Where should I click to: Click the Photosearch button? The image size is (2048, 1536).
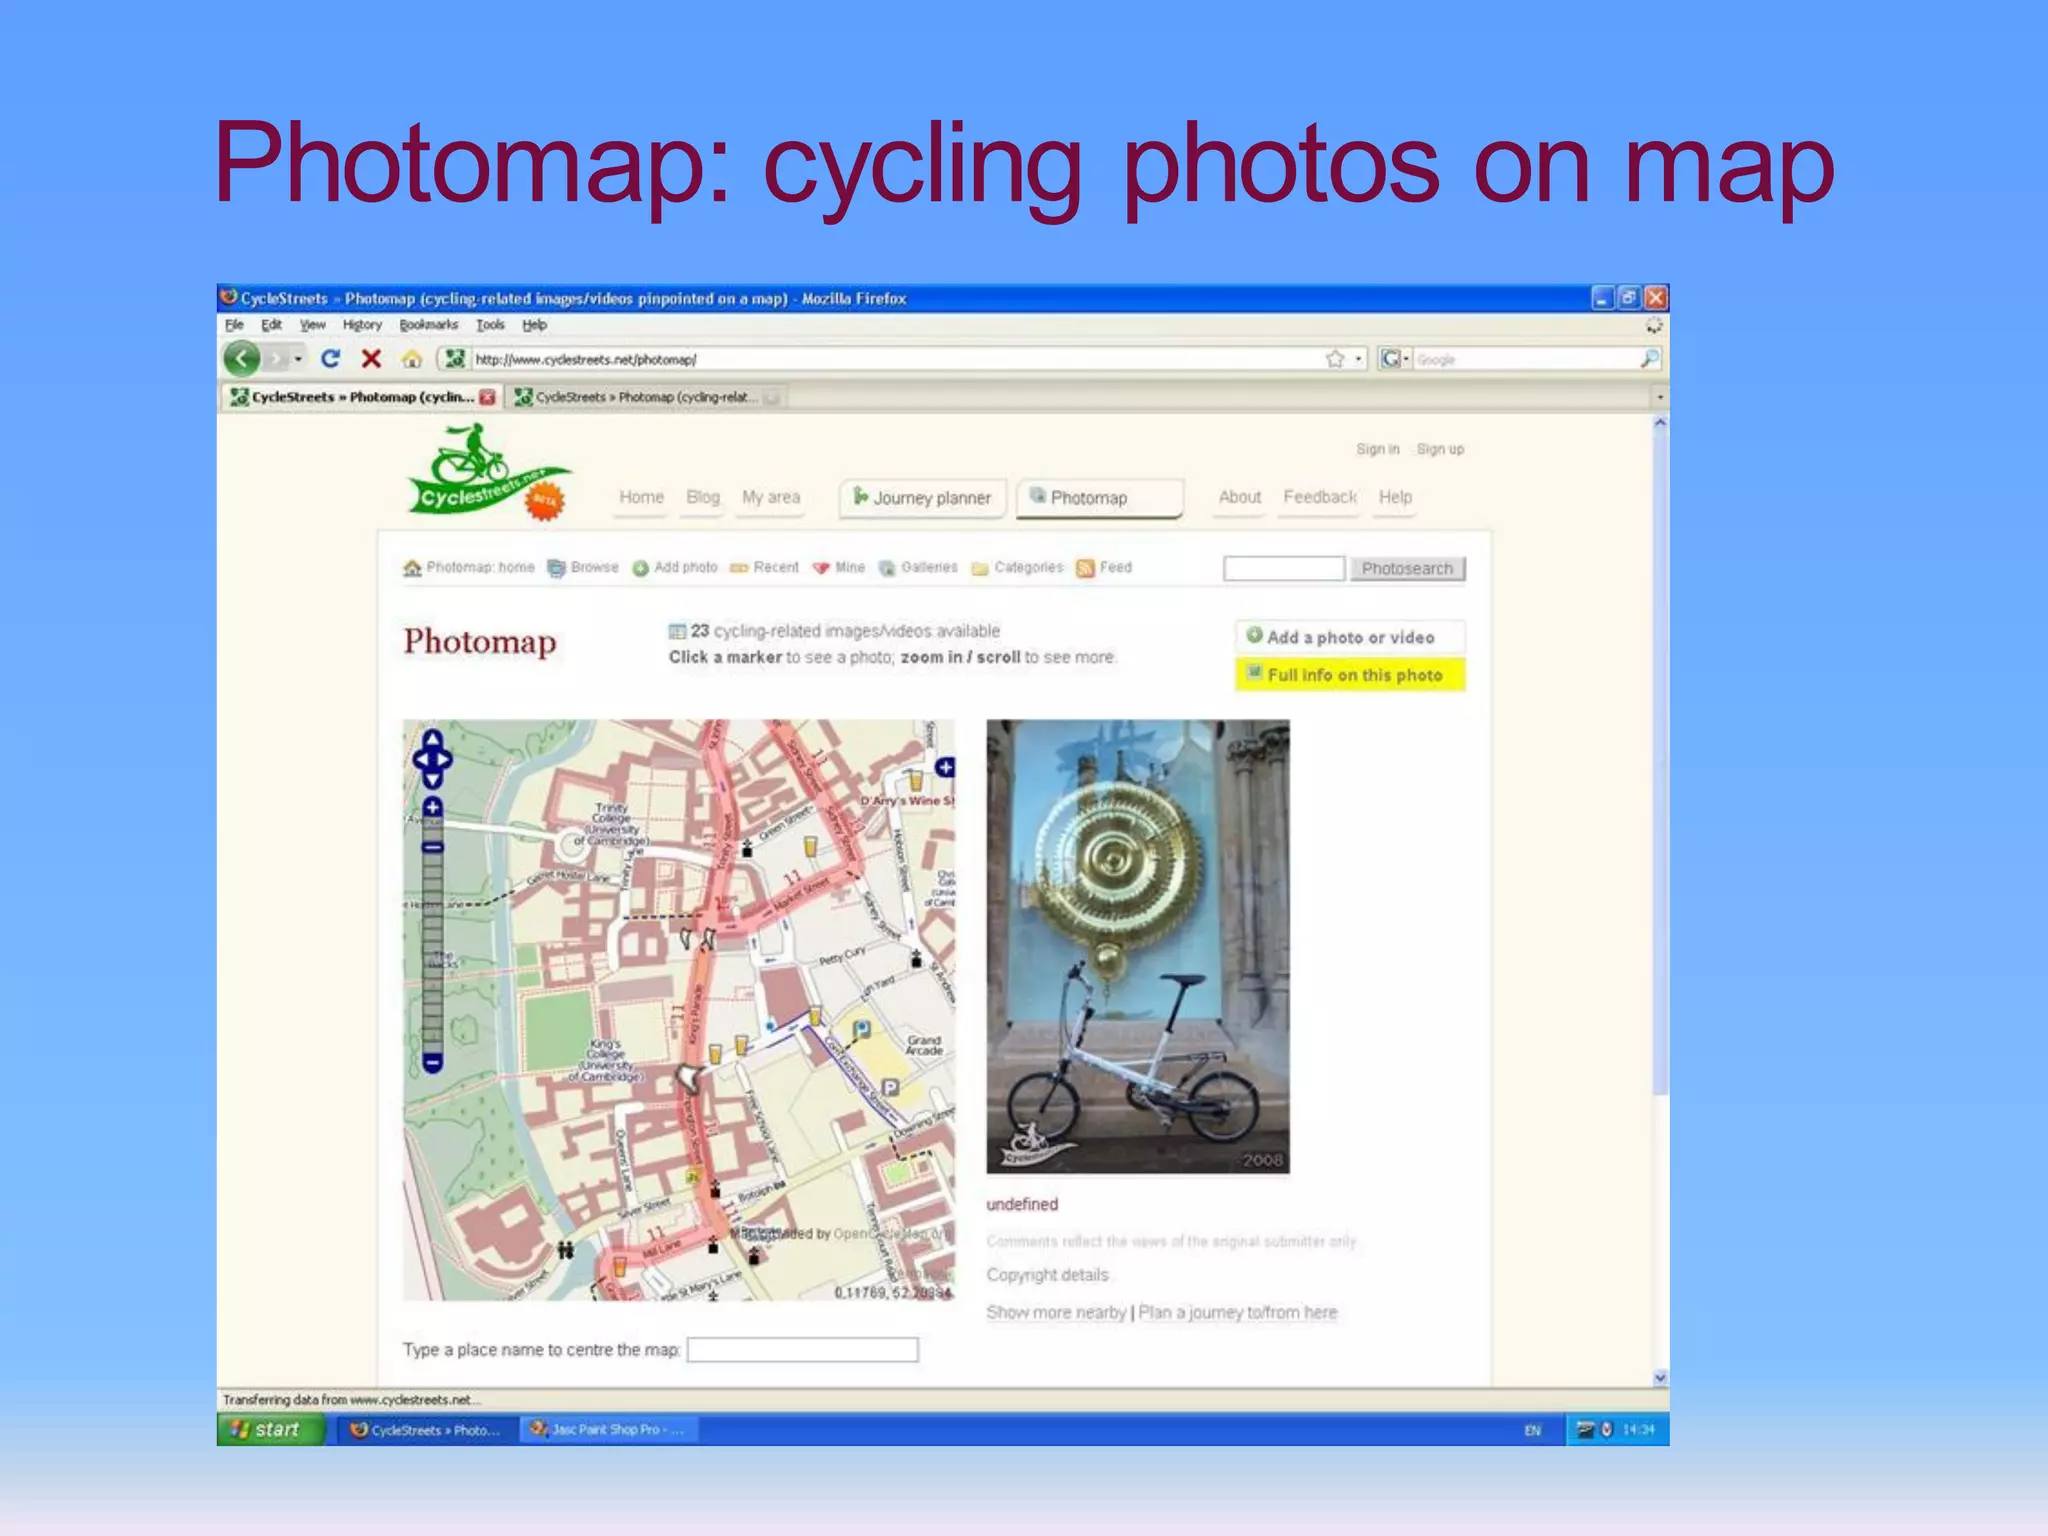pos(1407,568)
